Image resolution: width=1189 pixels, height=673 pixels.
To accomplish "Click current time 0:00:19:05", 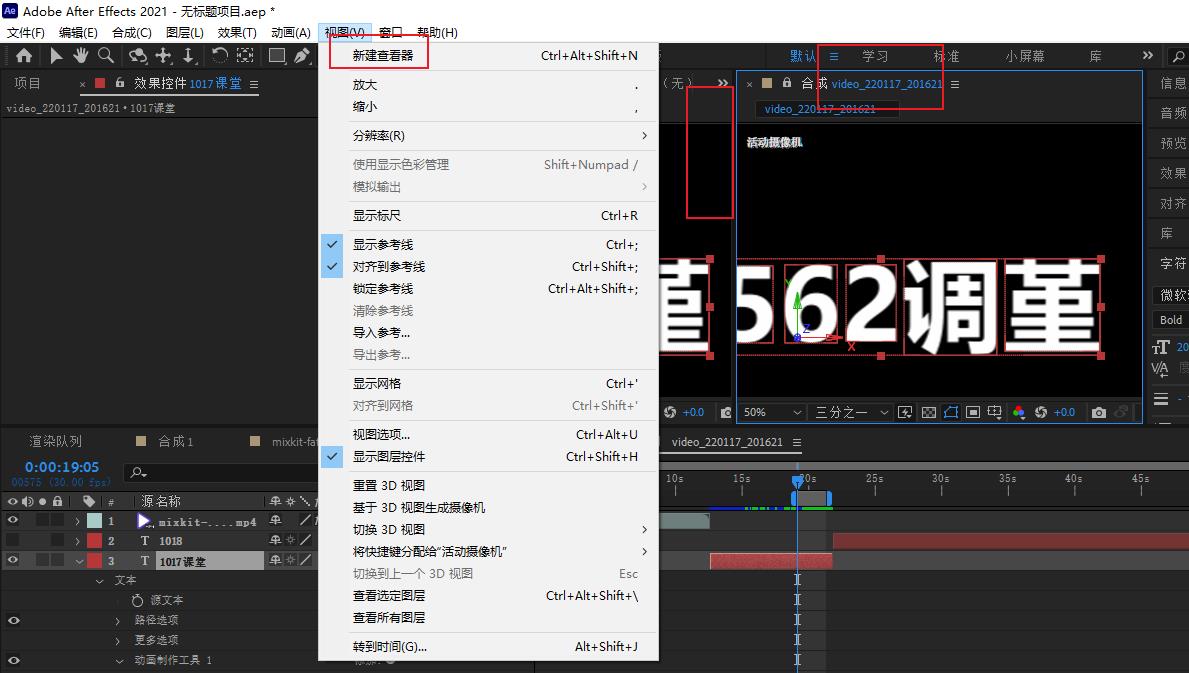I will pyautogui.click(x=61, y=467).
